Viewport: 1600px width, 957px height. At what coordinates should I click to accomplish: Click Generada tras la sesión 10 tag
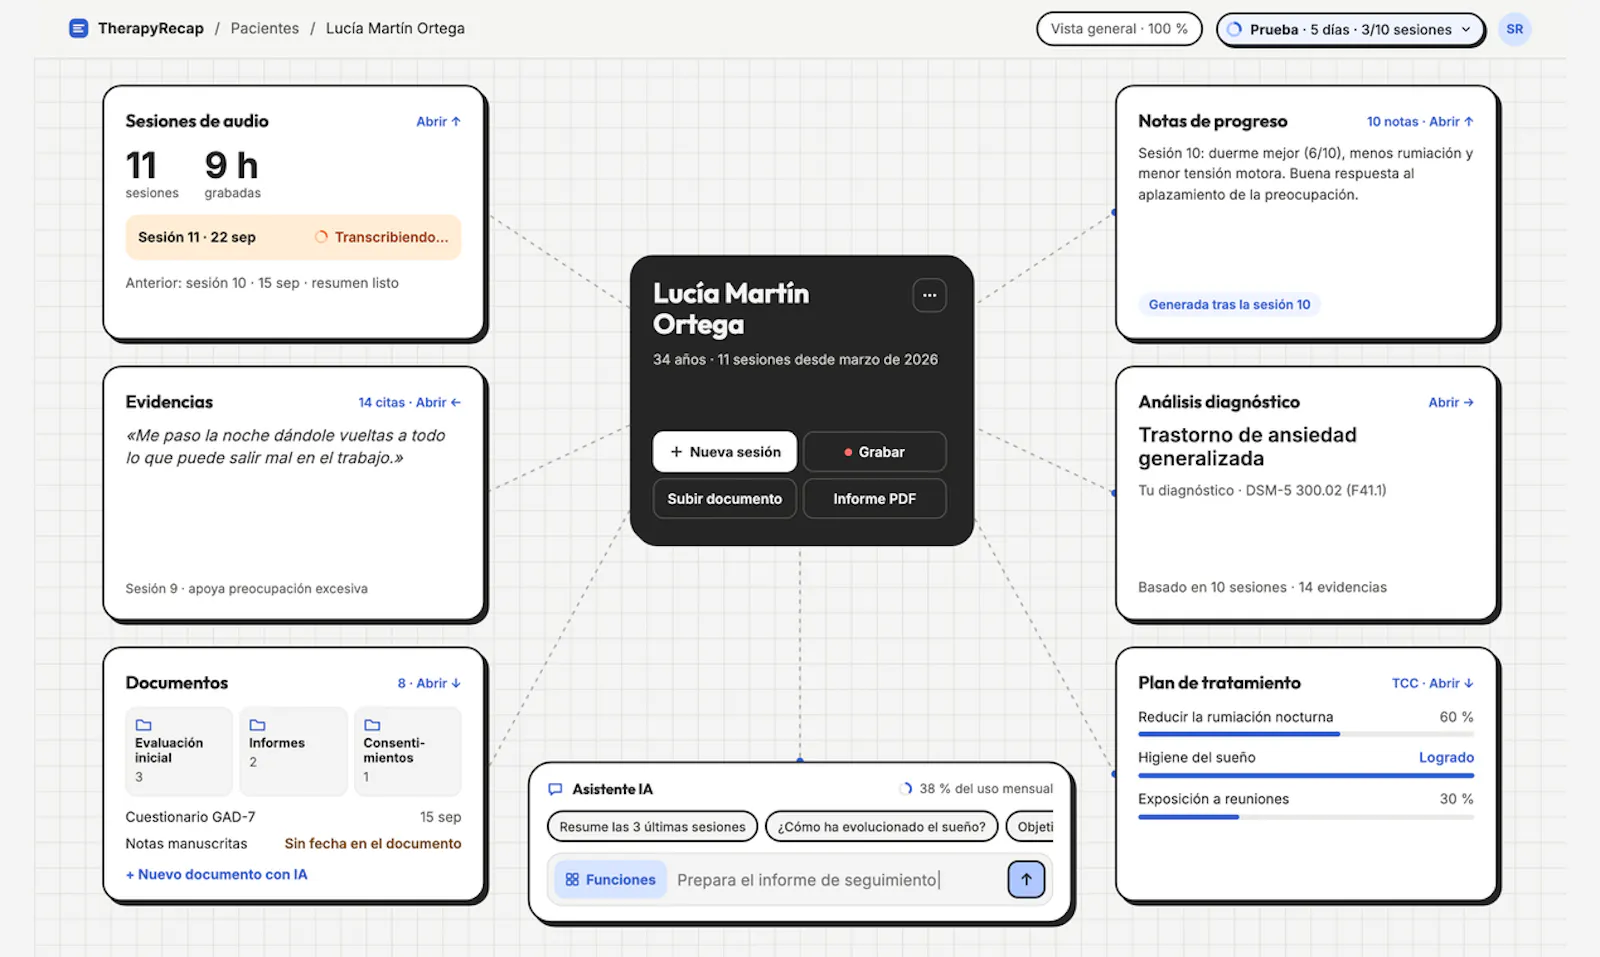pos(1229,305)
